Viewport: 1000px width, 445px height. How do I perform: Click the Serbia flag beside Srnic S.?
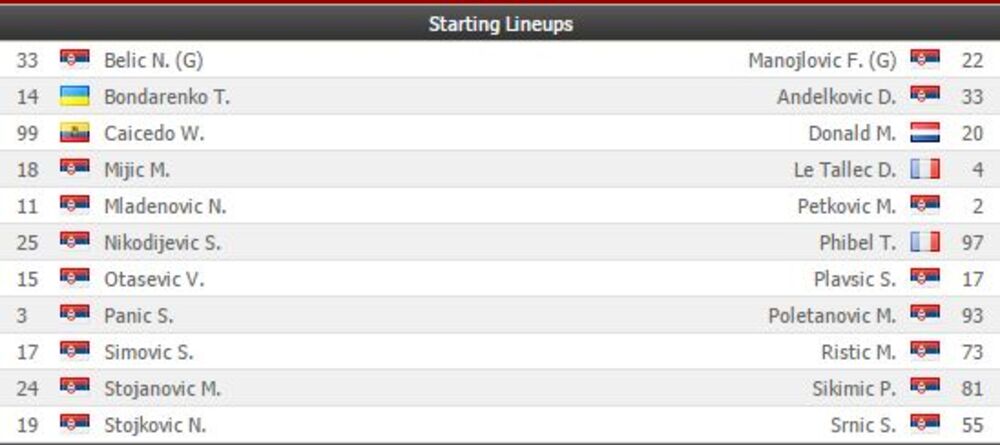925,425
